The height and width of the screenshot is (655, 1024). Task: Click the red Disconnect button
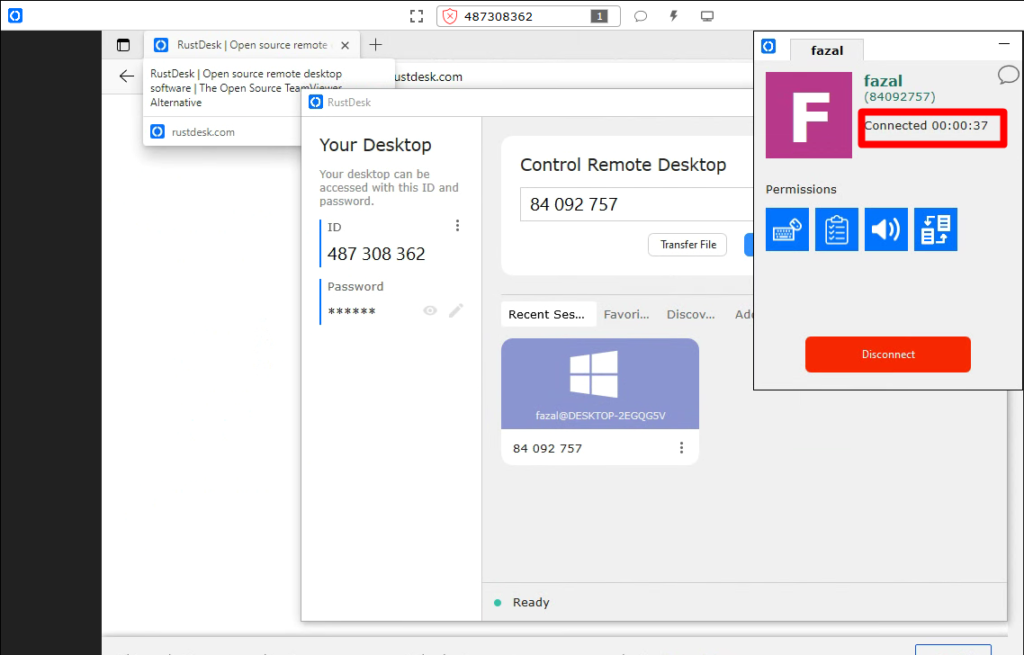point(888,354)
